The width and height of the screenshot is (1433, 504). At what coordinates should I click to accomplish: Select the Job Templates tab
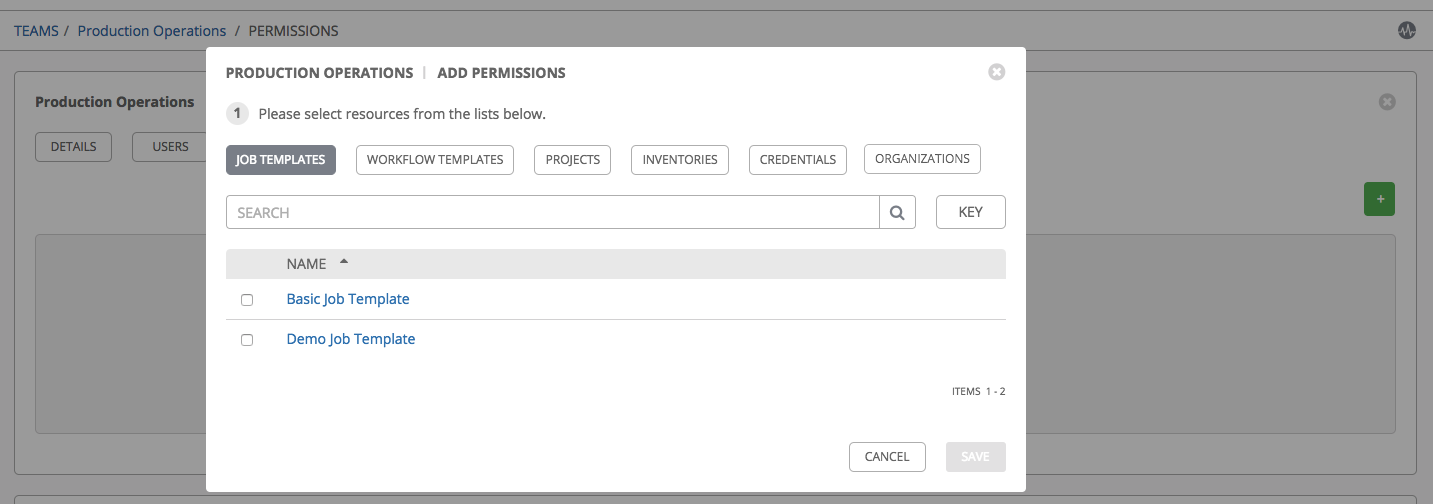[x=280, y=159]
